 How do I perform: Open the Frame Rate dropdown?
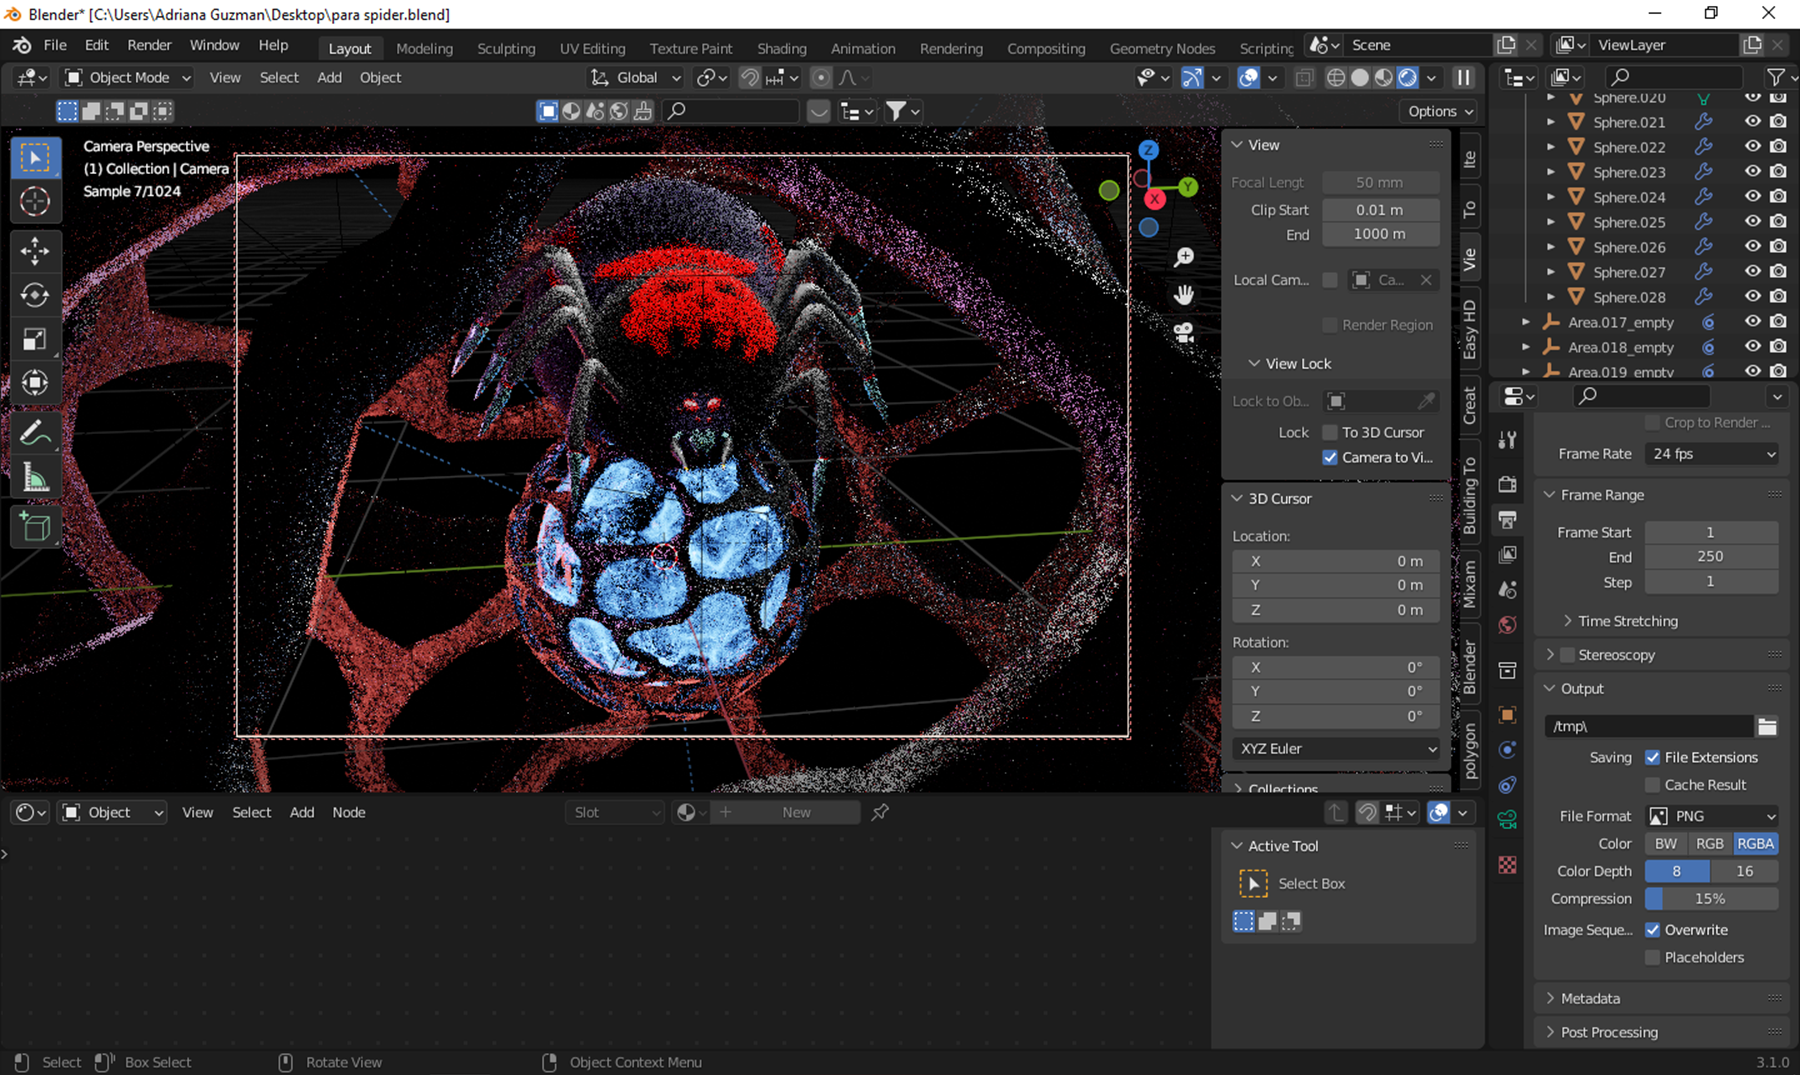[x=1712, y=454]
